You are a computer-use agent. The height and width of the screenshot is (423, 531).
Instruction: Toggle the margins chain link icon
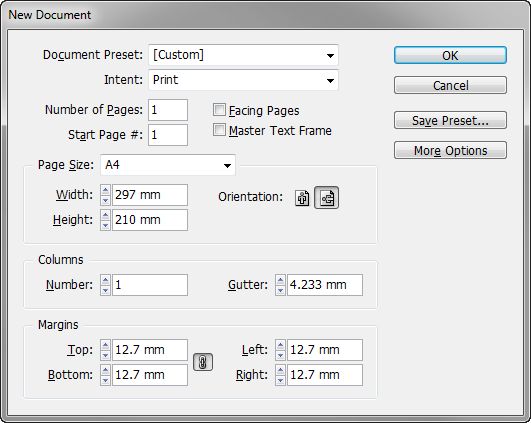click(x=203, y=362)
